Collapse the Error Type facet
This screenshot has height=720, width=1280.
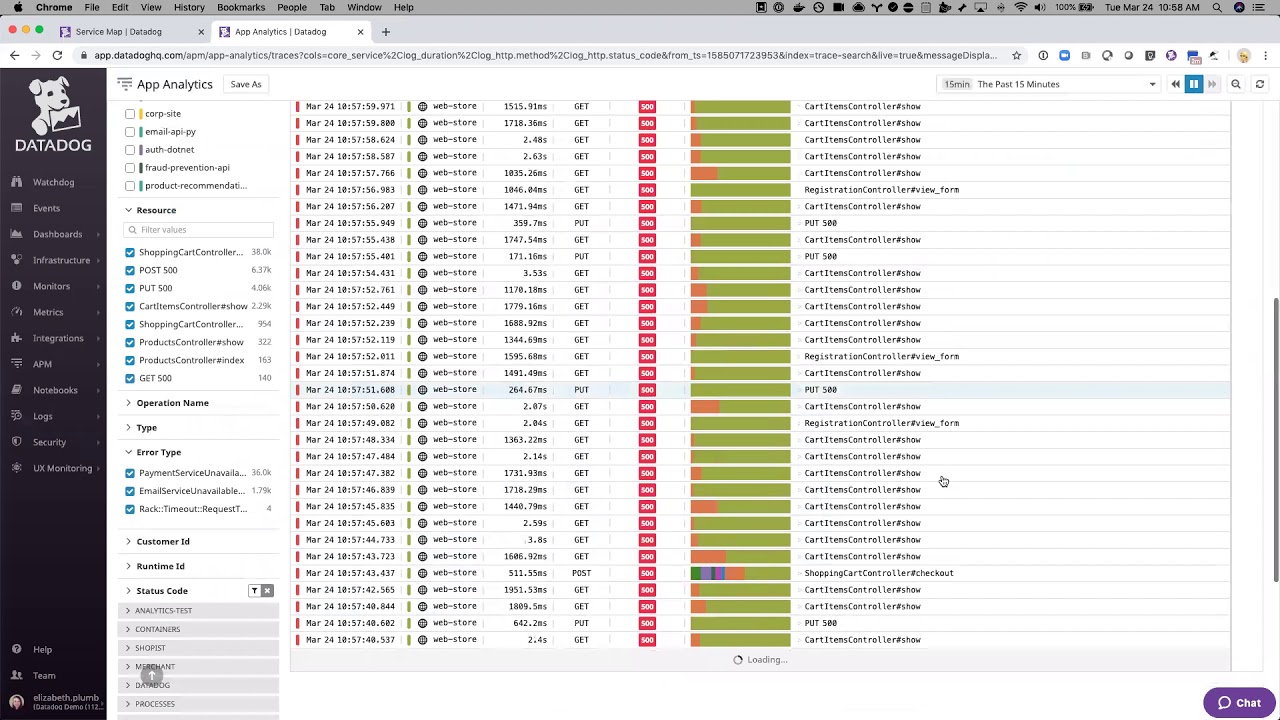[128, 453]
